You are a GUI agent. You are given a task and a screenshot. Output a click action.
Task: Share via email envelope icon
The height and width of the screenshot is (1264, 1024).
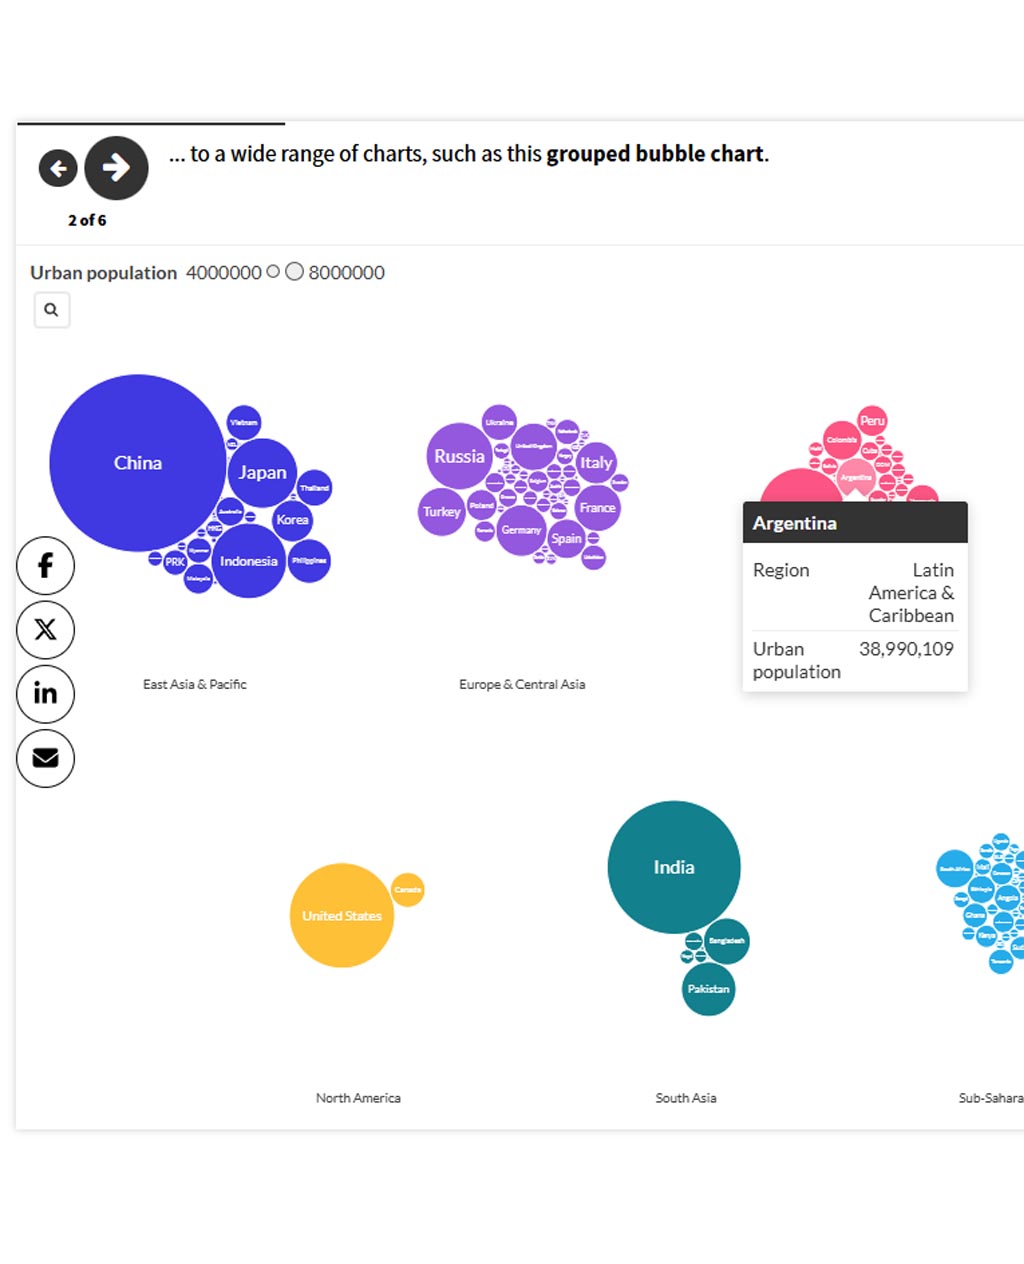[x=45, y=758]
